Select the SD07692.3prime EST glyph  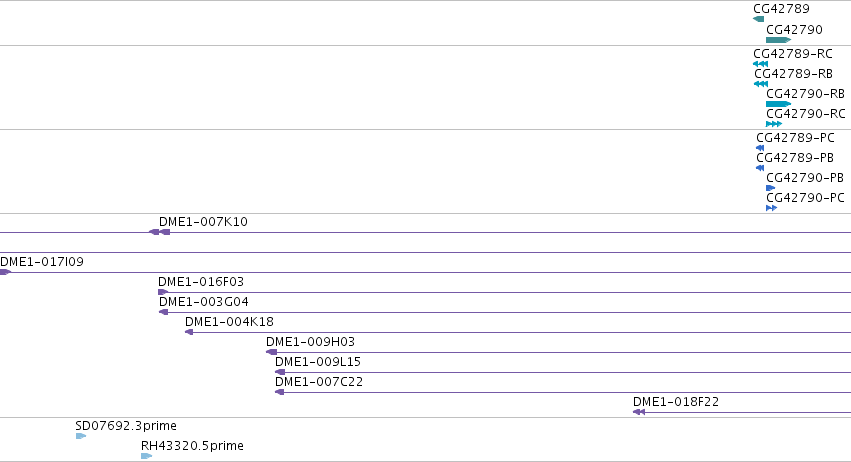(81, 436)
